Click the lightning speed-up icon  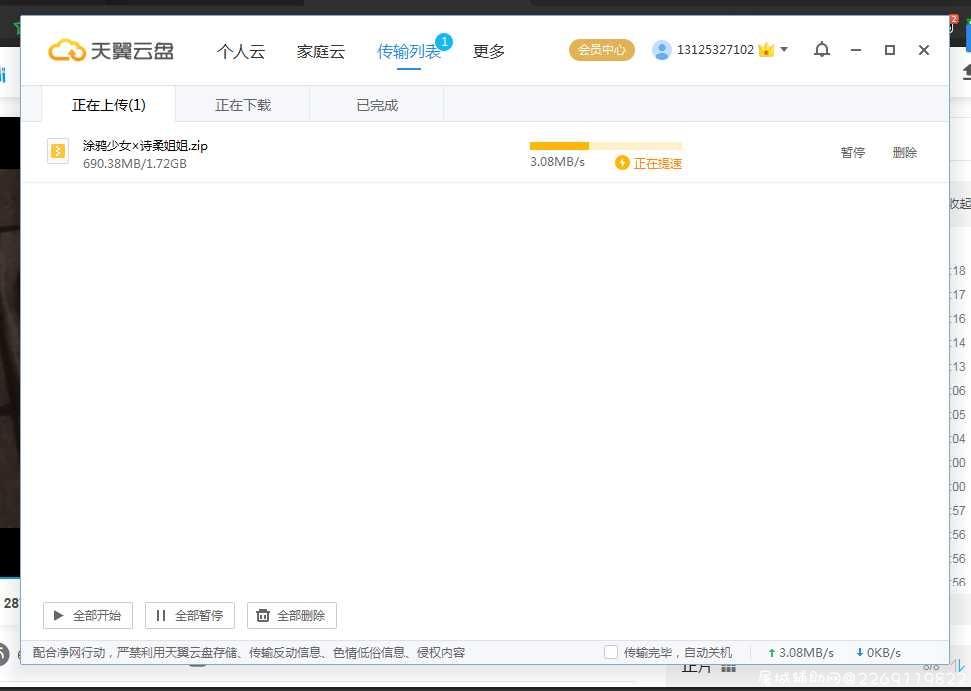(x=622, y=163)
